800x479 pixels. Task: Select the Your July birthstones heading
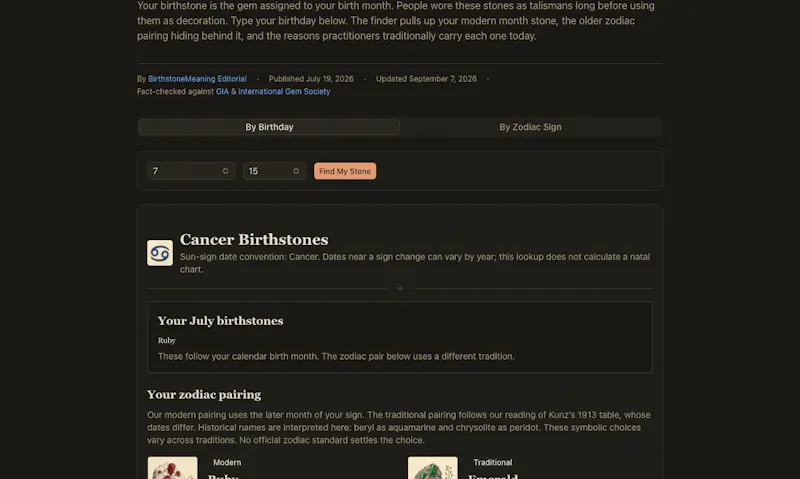pyautogui.click(x=220, y=321)
